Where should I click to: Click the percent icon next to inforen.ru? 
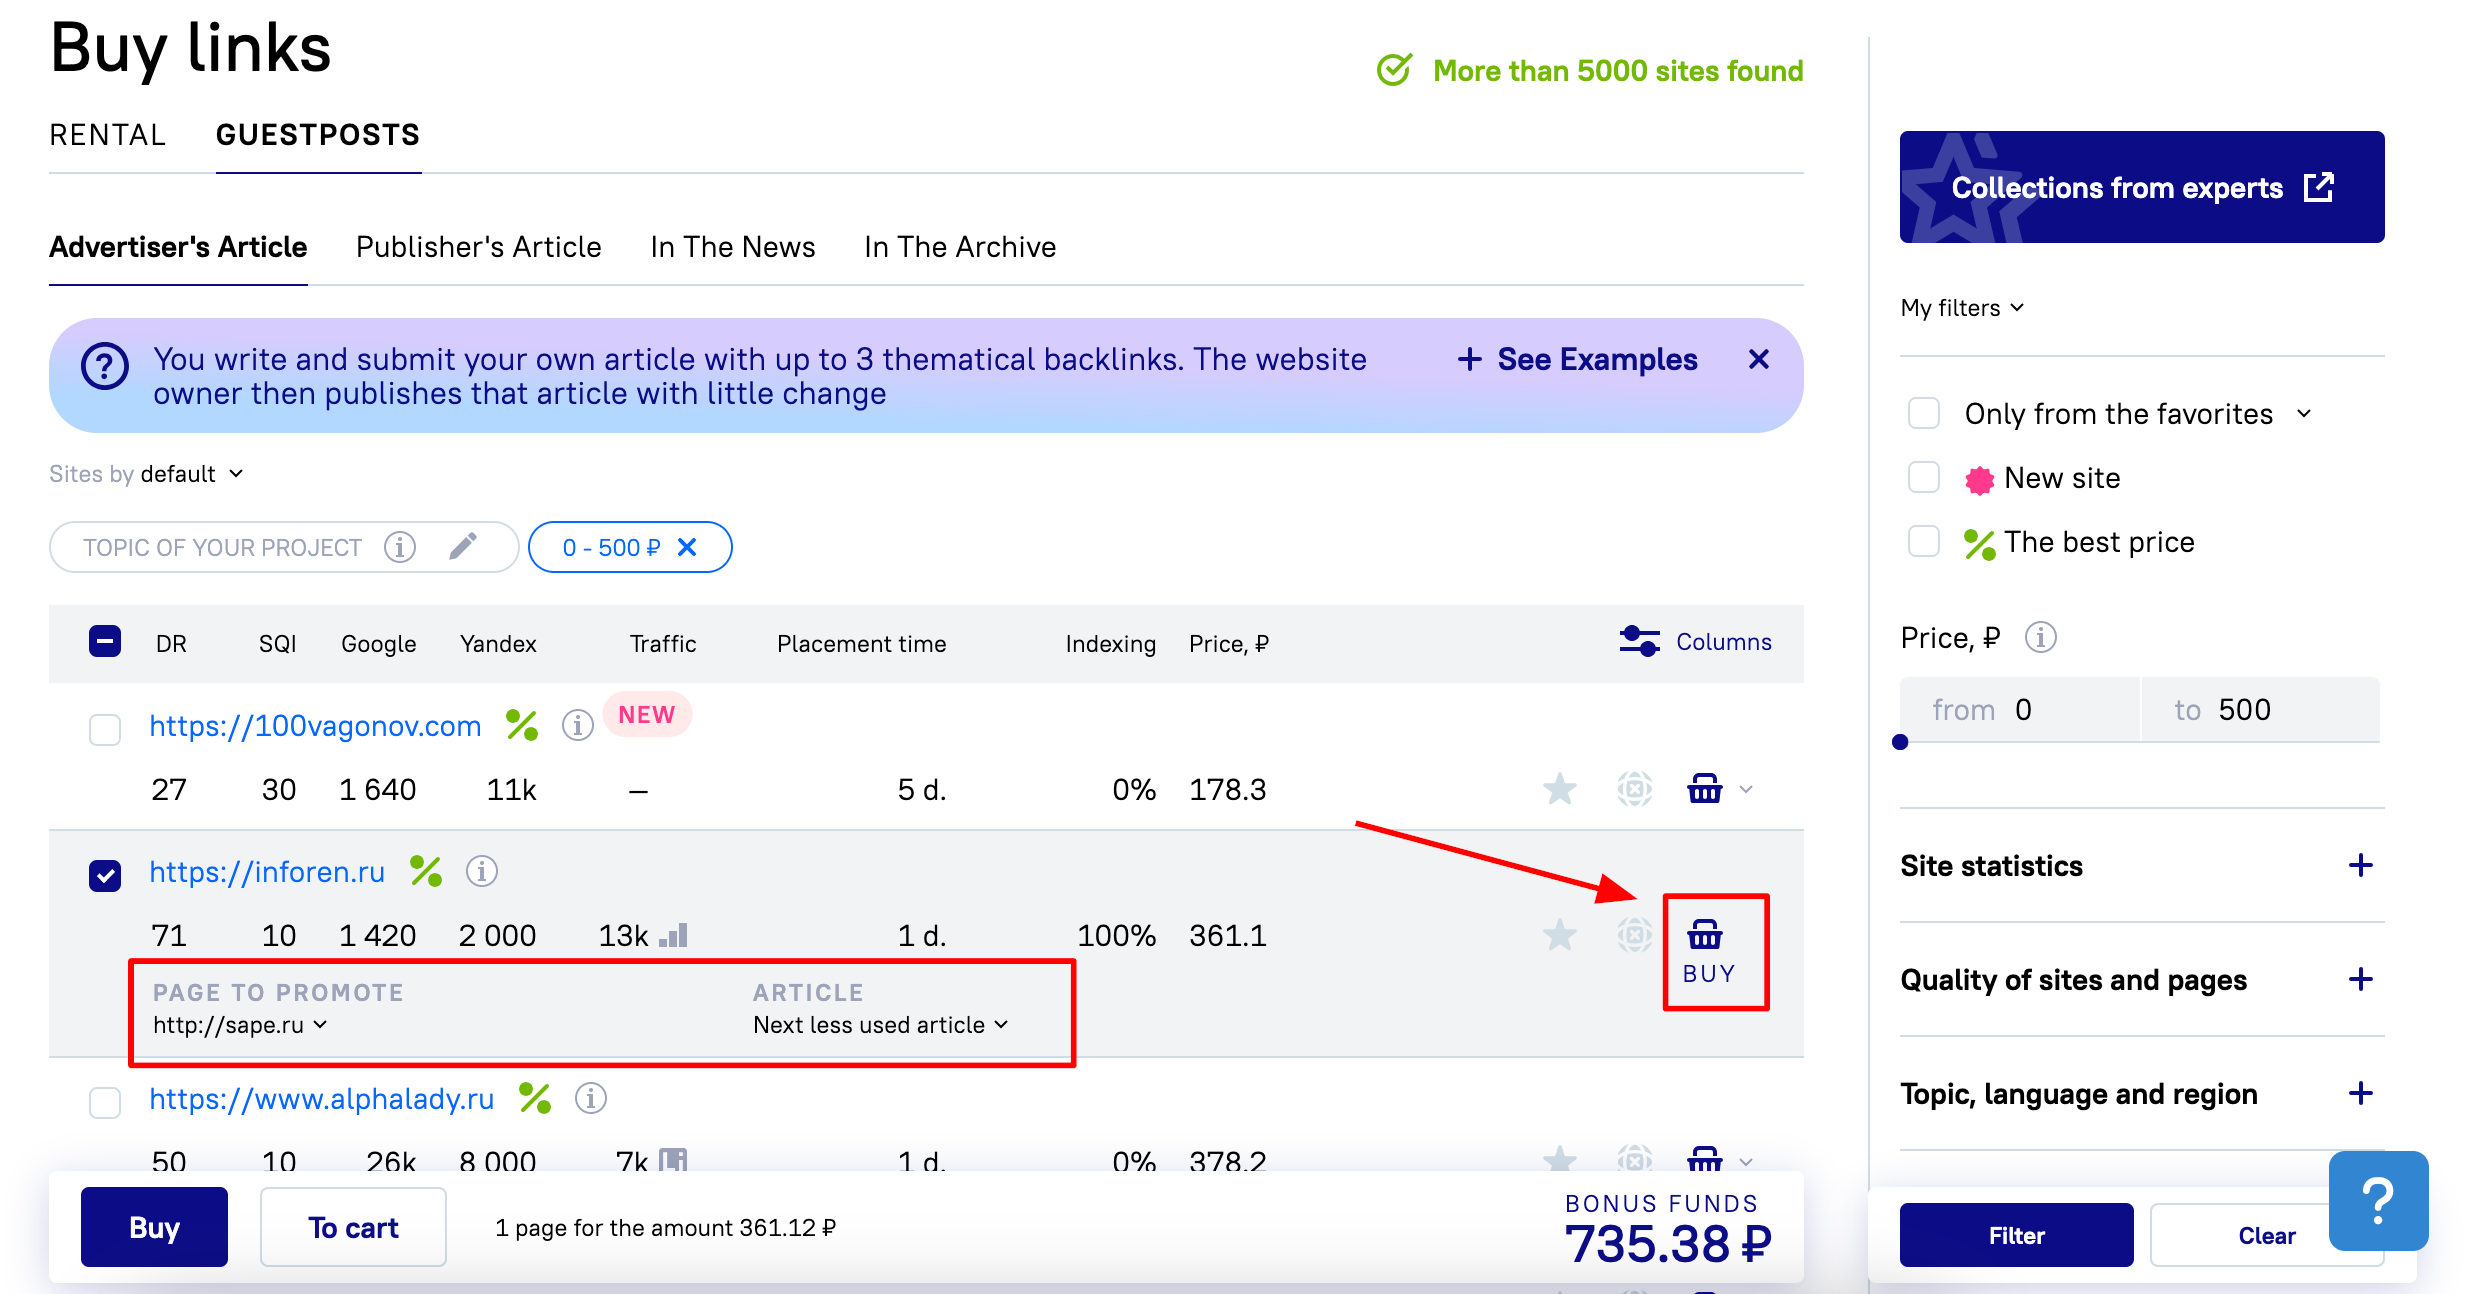point(426,871)
